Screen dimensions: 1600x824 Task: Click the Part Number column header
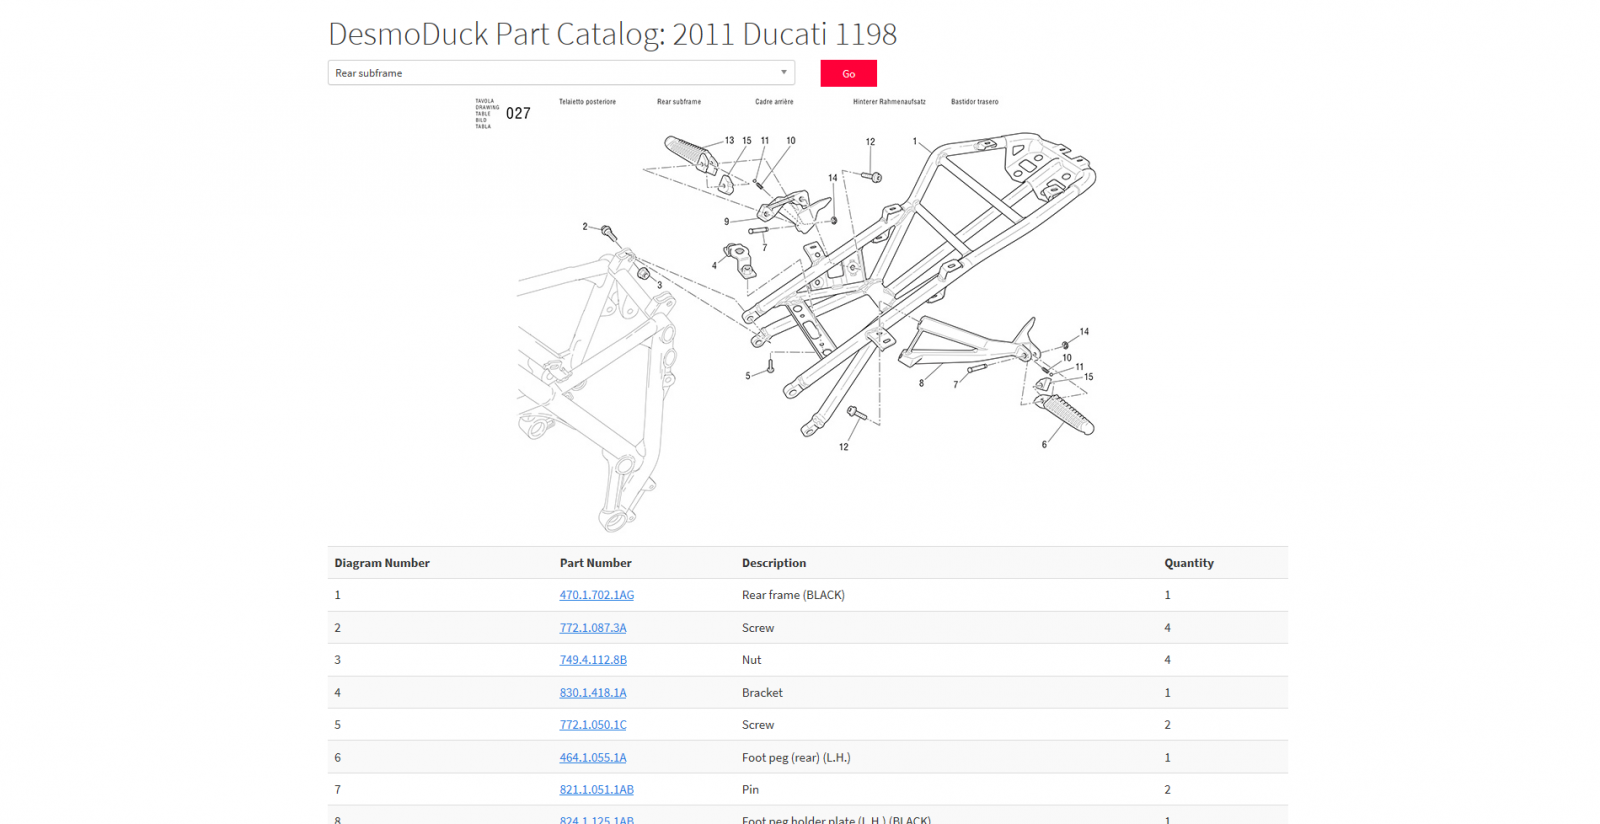tap(595, 563)
